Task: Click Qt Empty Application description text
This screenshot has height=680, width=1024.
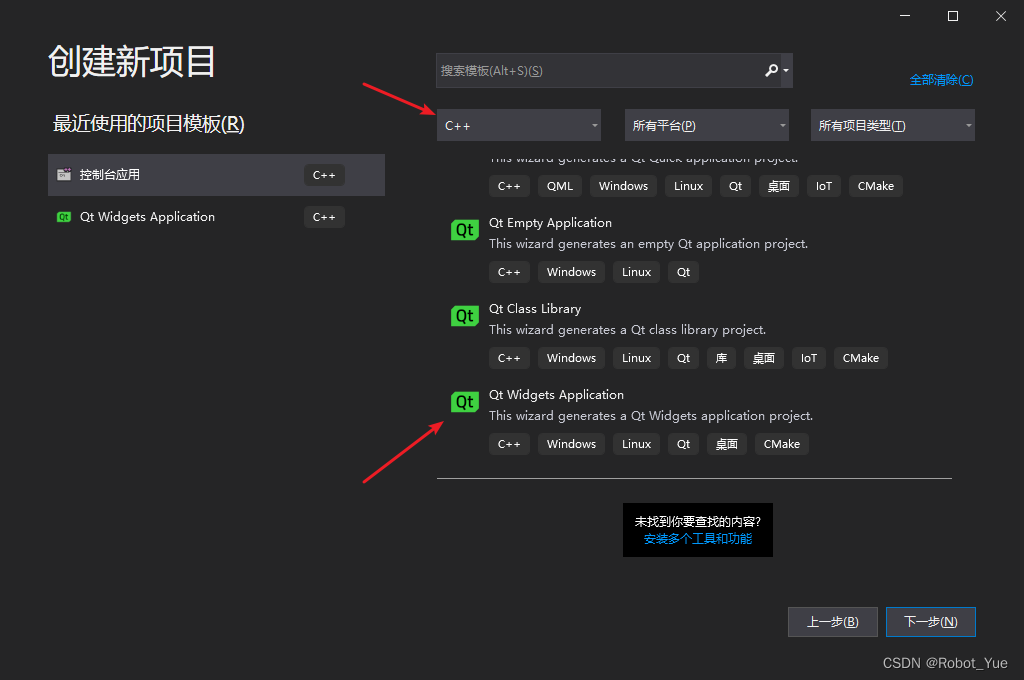Action: (x=648, y=244)
